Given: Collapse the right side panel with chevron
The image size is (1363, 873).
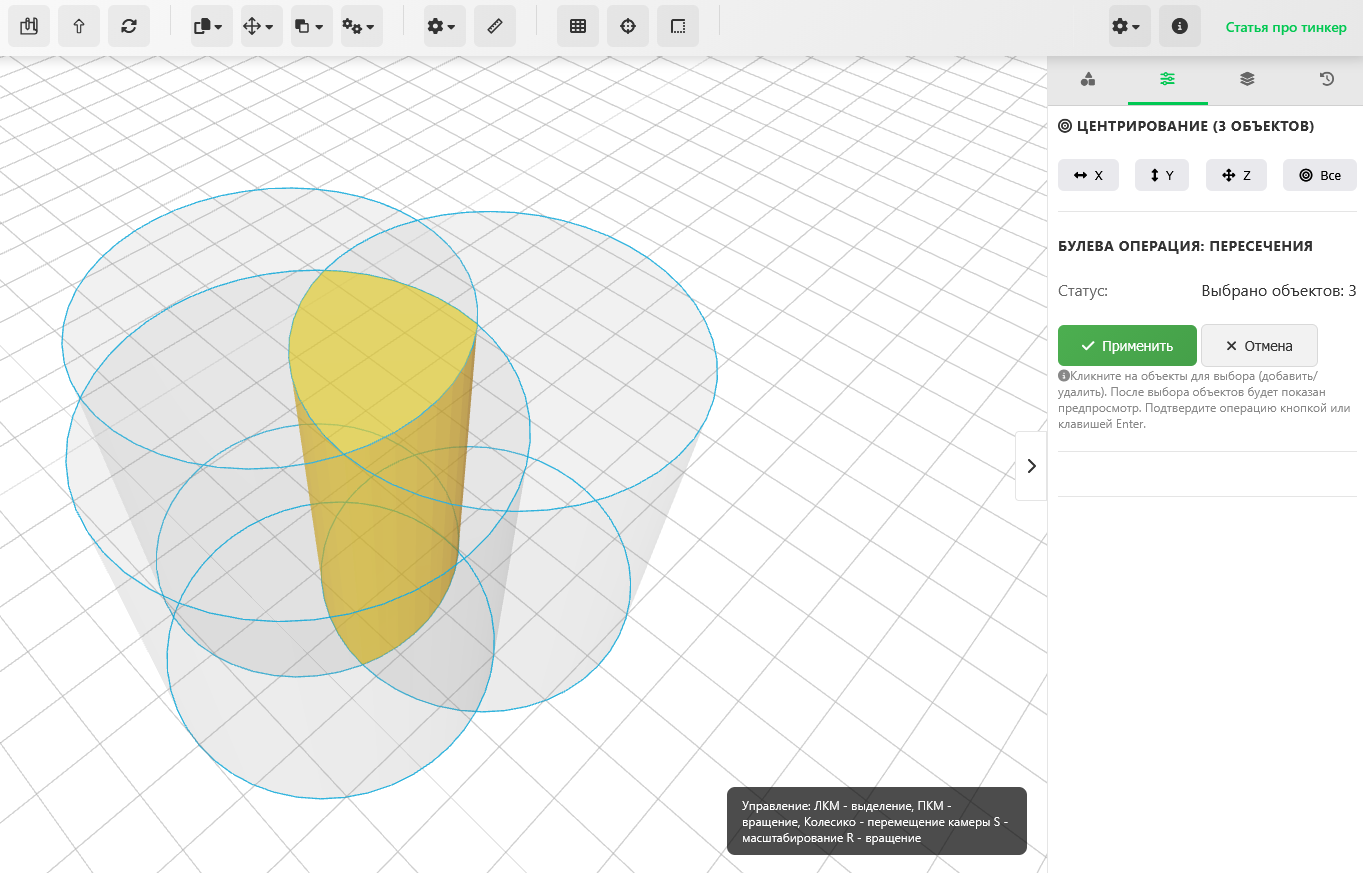Looking at the screenshot, I should [x=1031, y=466].
